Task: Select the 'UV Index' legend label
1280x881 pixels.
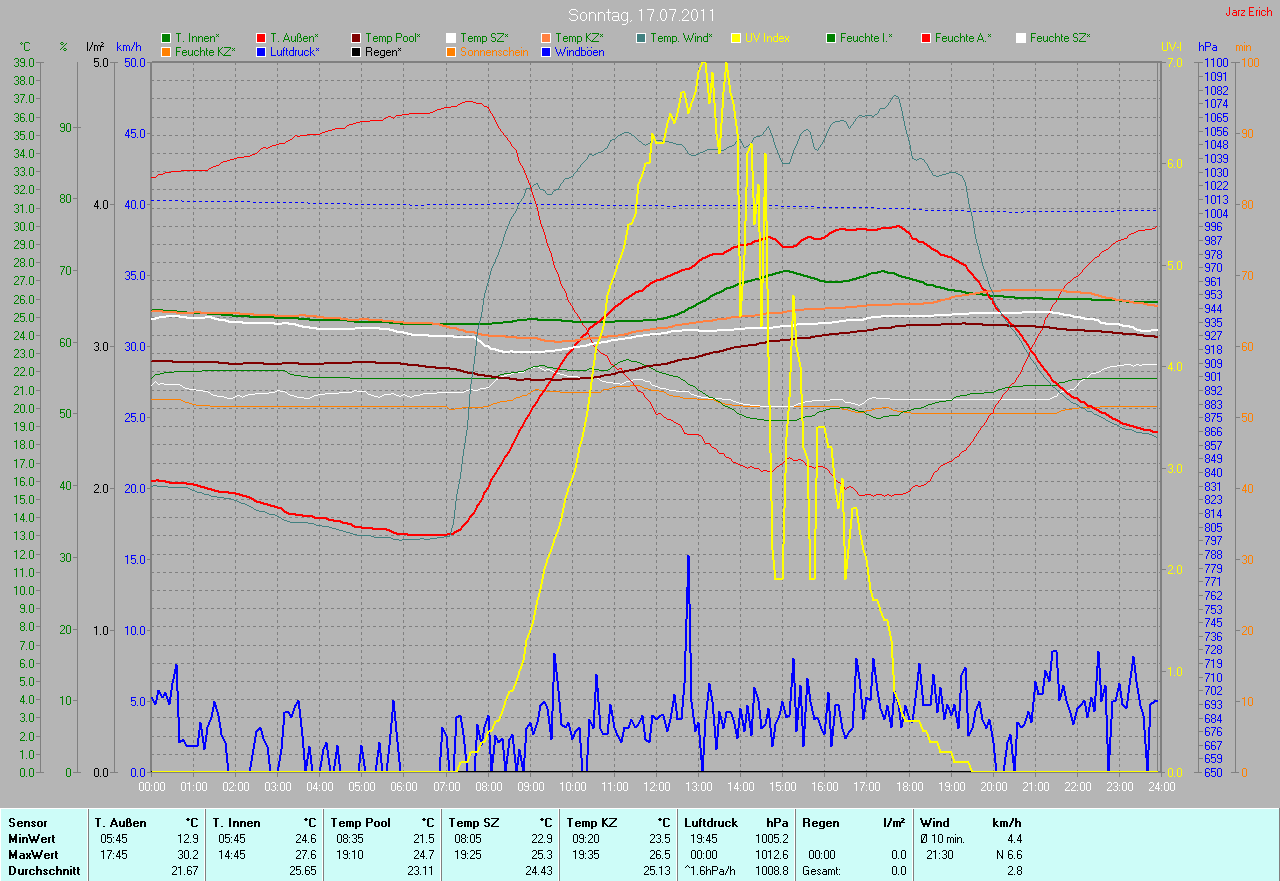Action: [x=768, y=38]
